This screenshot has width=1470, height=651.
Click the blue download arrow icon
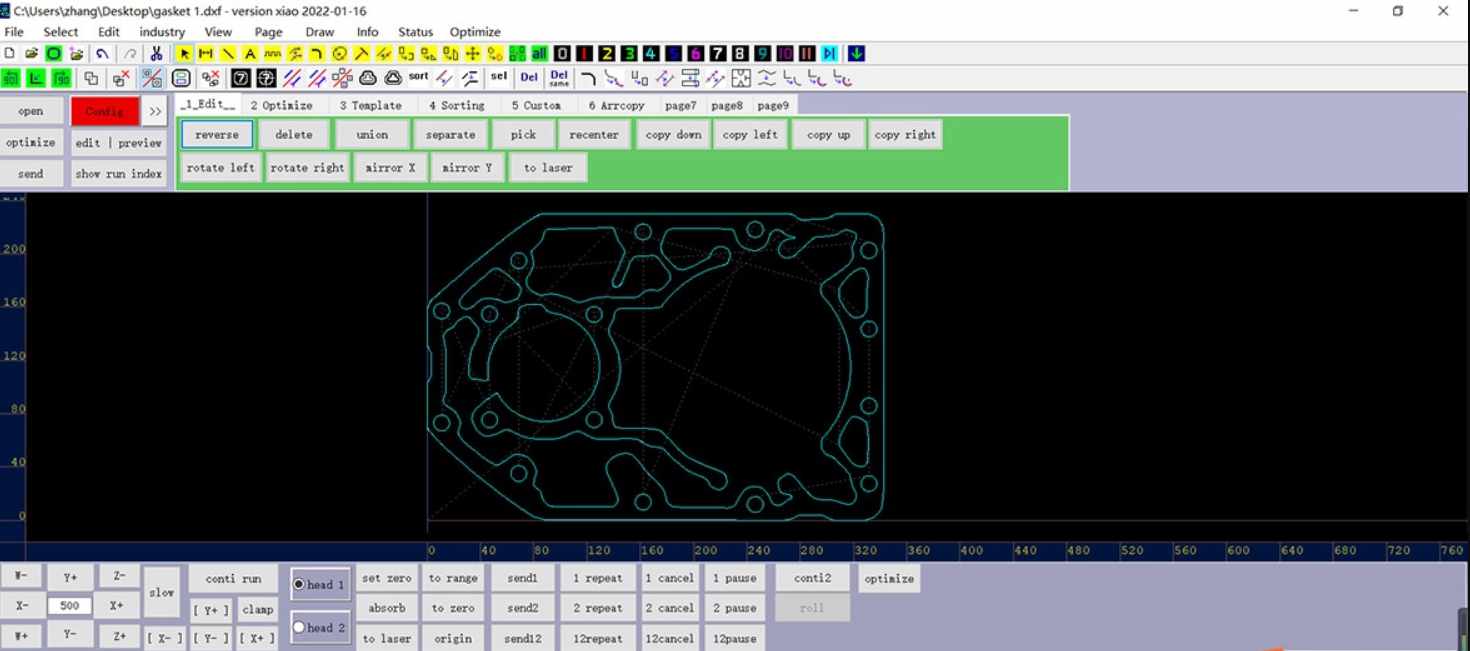pos(857,53)
